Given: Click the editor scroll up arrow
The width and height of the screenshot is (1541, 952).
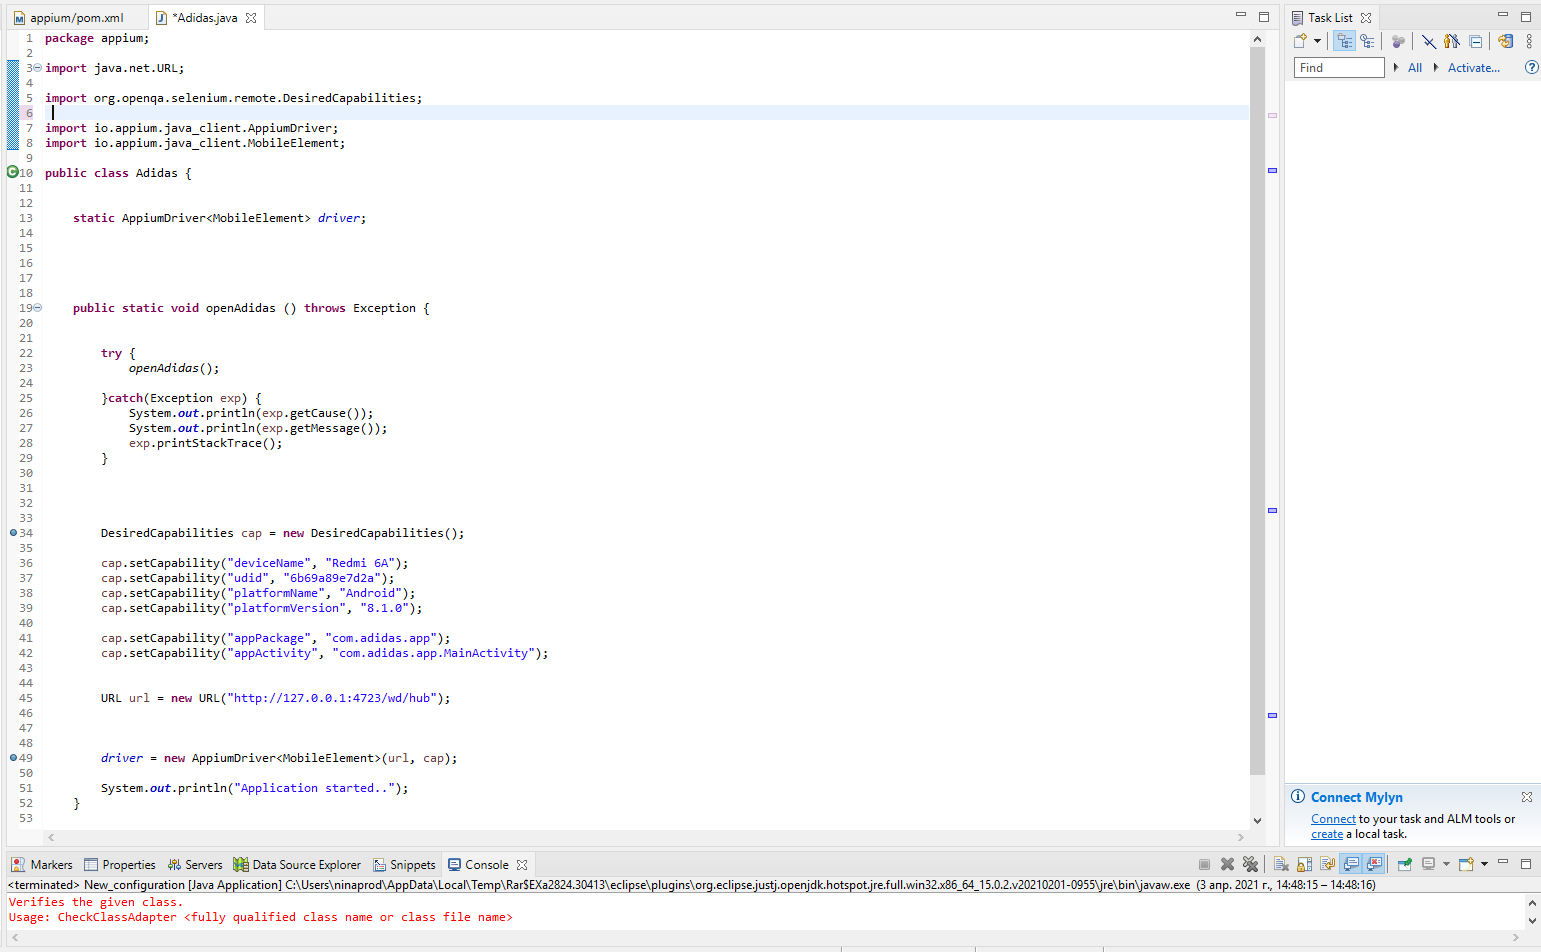Looking at the screenshot, I should point(1257,38).
